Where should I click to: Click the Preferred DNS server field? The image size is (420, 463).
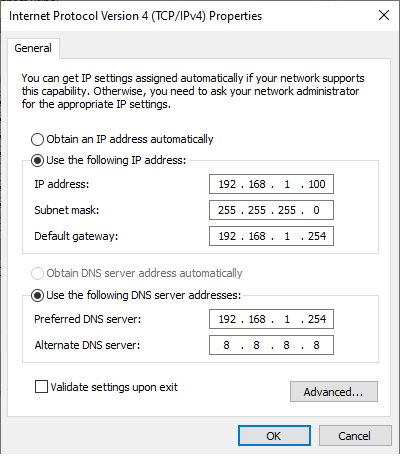coord(271,319)
